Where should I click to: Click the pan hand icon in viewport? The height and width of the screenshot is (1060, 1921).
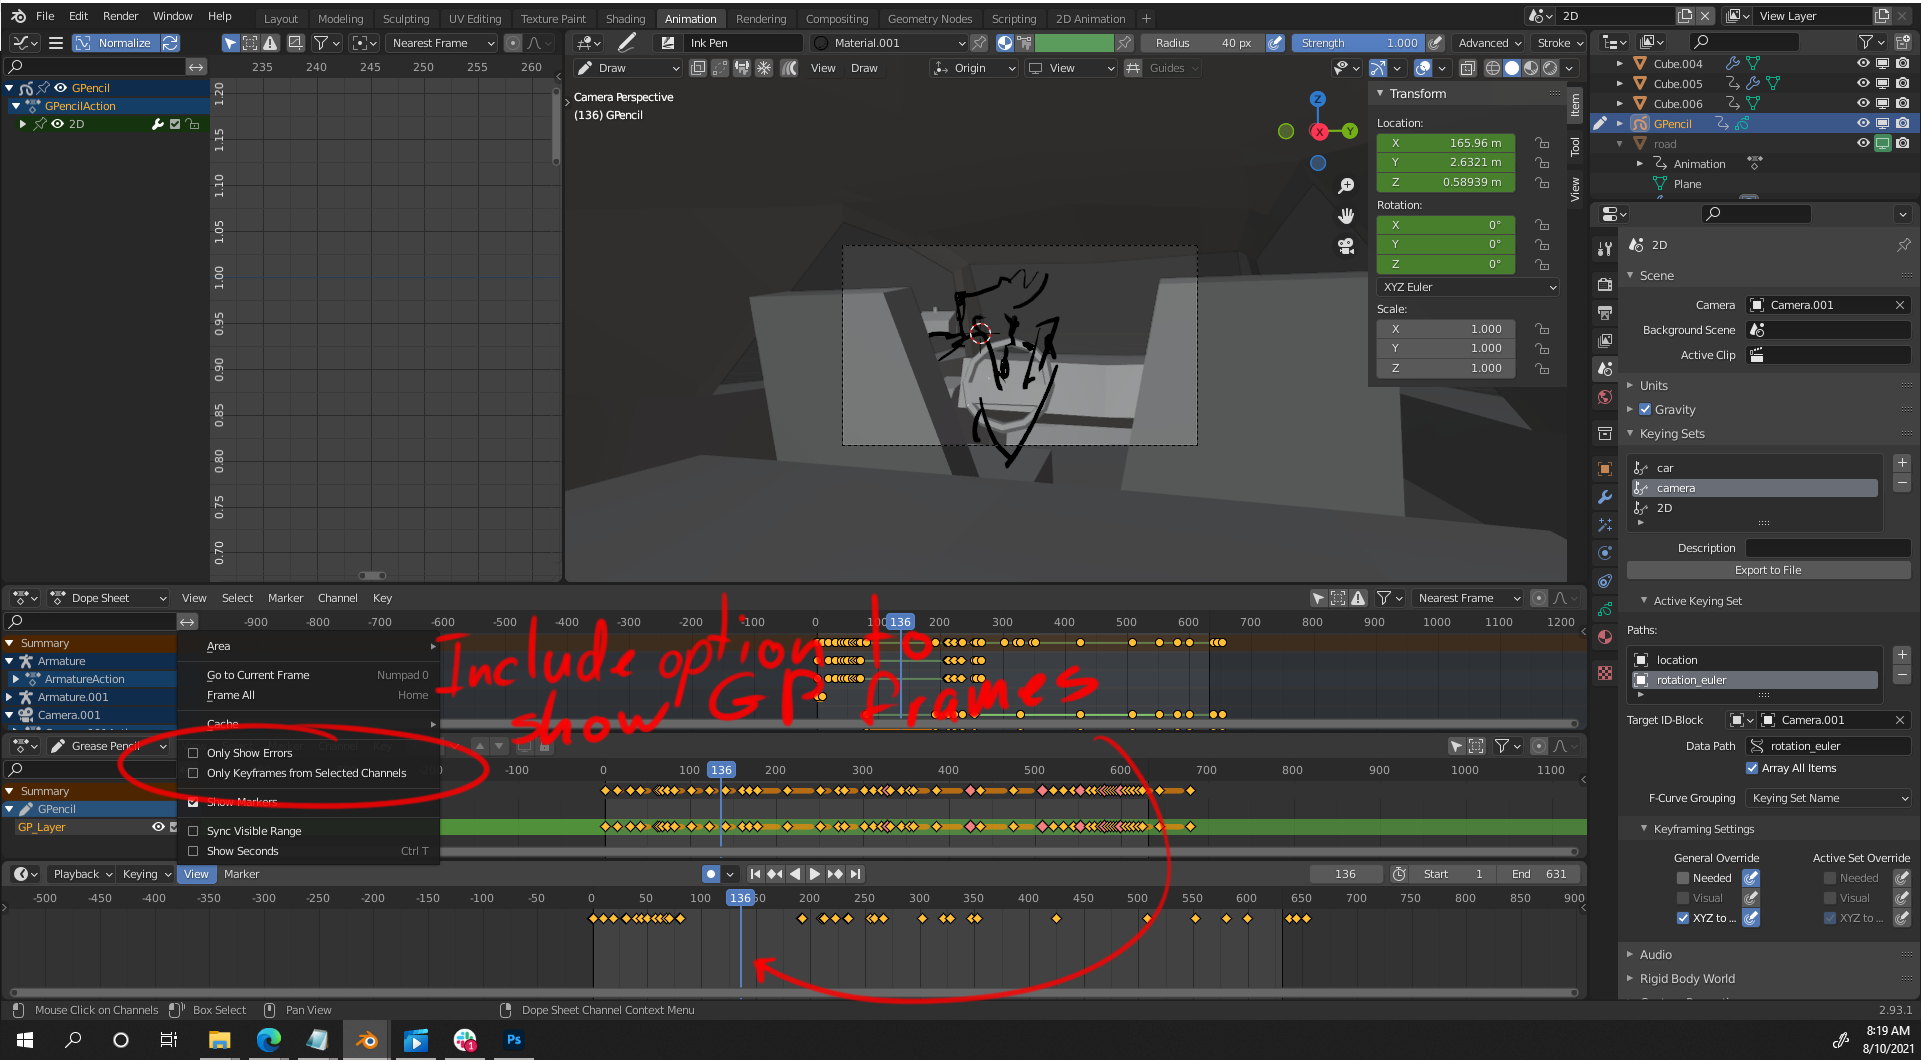[1346, 216]
